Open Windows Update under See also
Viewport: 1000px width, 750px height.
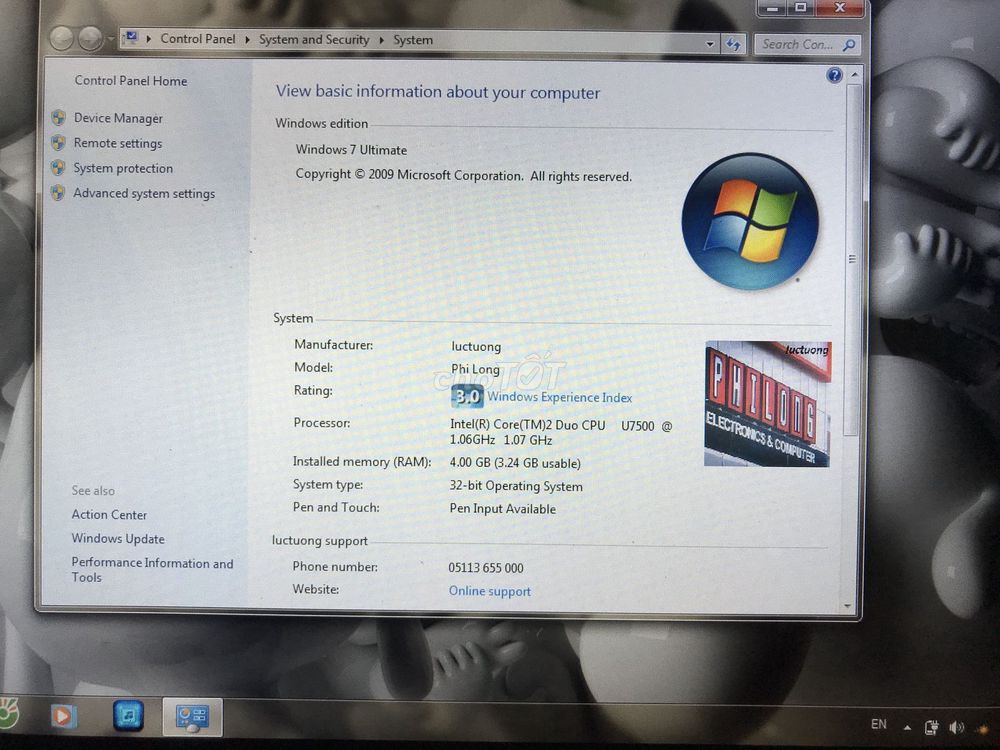pos(118,539)
